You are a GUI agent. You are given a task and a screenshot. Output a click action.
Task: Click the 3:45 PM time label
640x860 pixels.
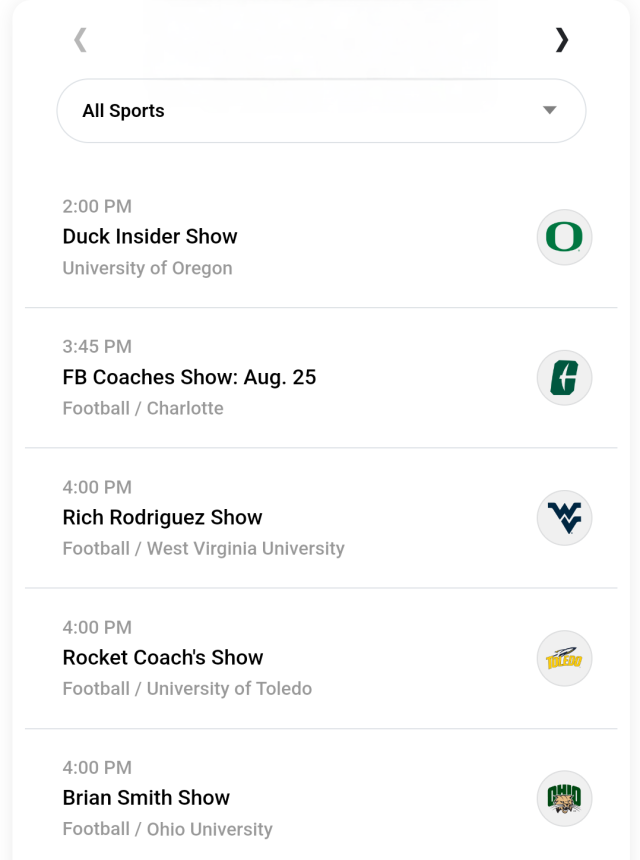point(97,347)
